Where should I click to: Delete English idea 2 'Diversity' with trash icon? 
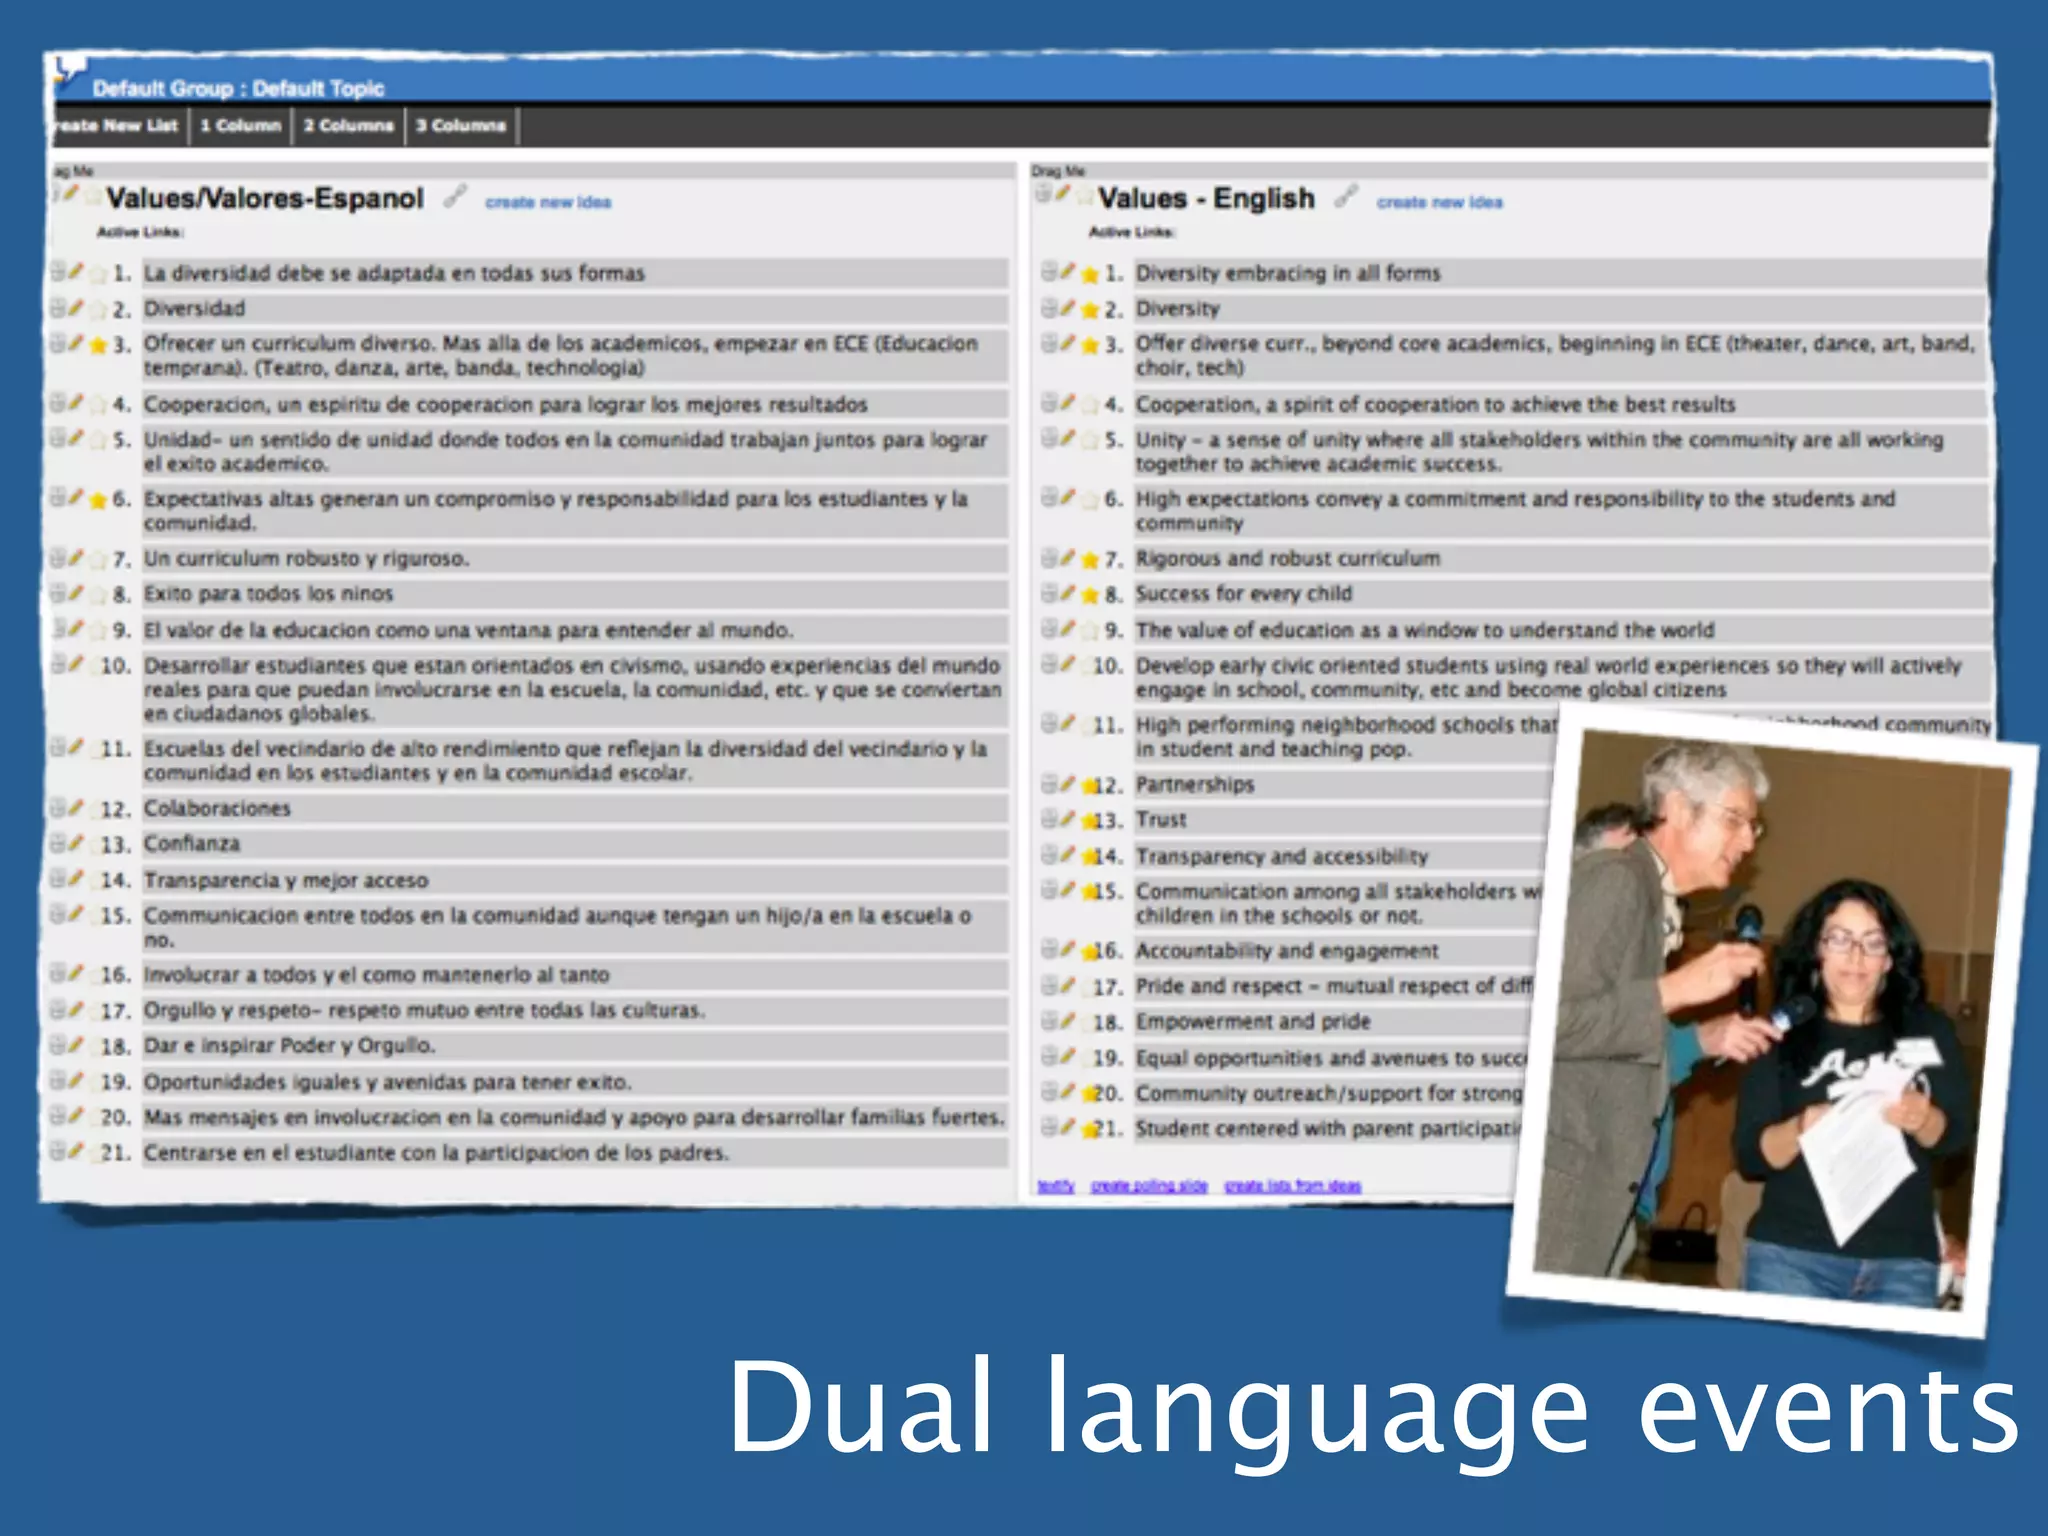point(1049,307)
